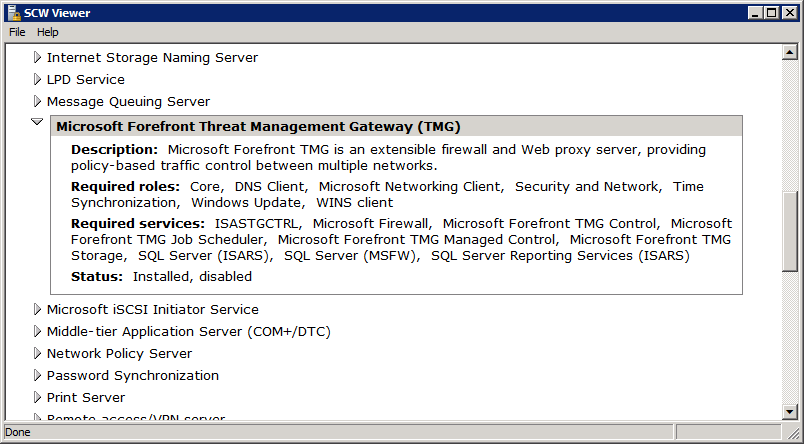804x444 pixels.
Task: Click the window resize grip icon
Action: pyautogui.click(x=792, y=432)
